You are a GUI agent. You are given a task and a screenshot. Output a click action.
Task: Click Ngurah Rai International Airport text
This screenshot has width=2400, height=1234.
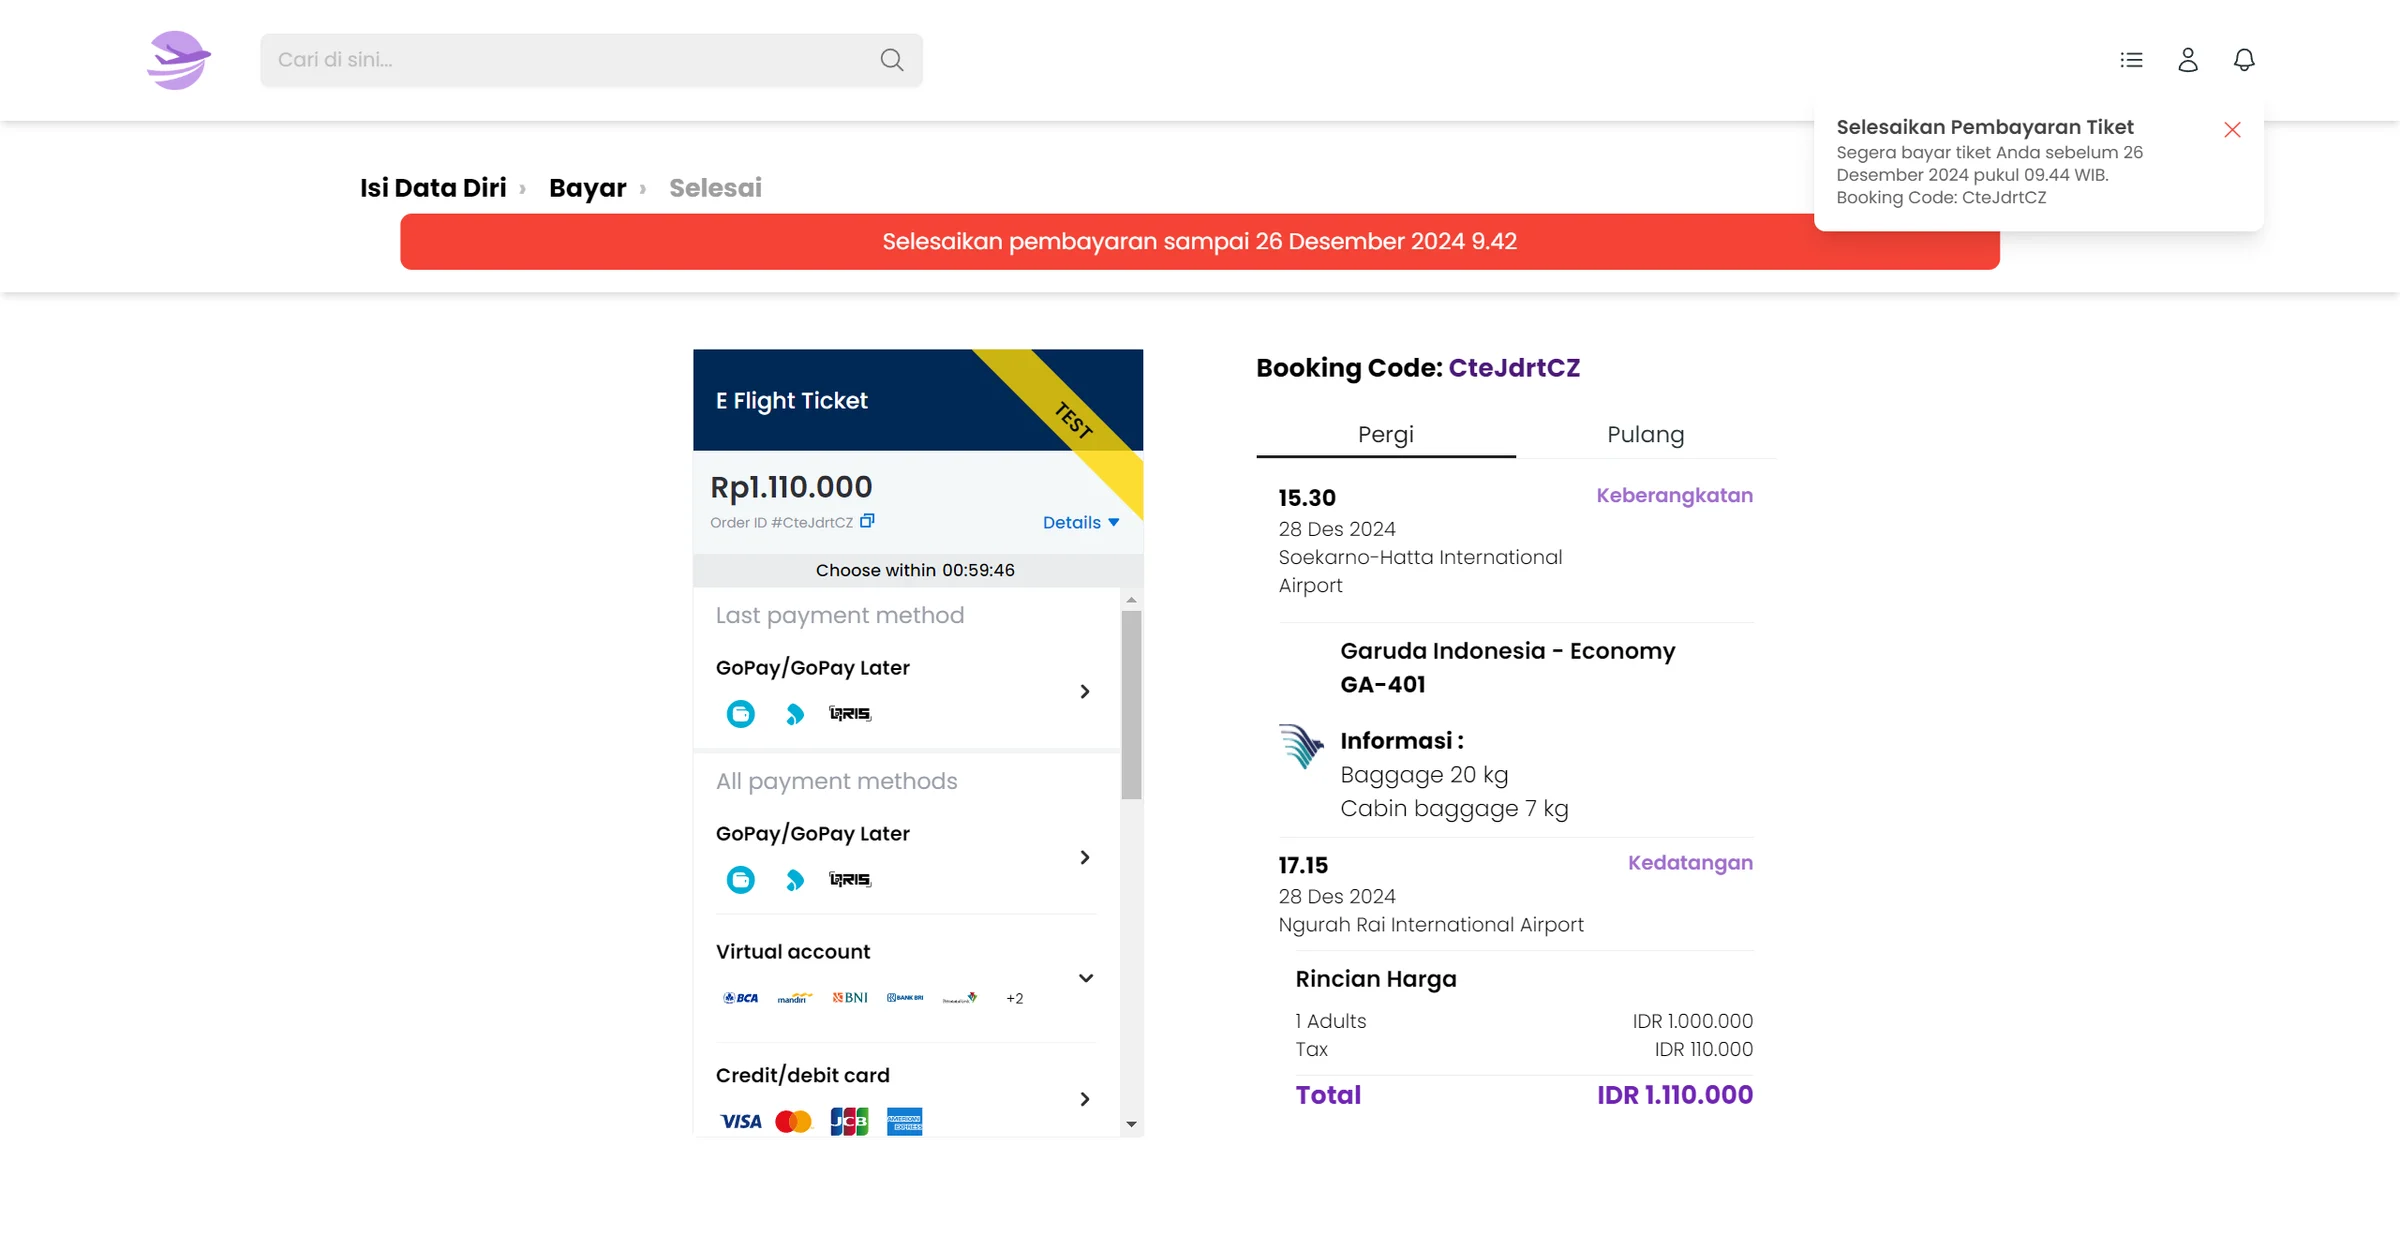click(1431, 925)
